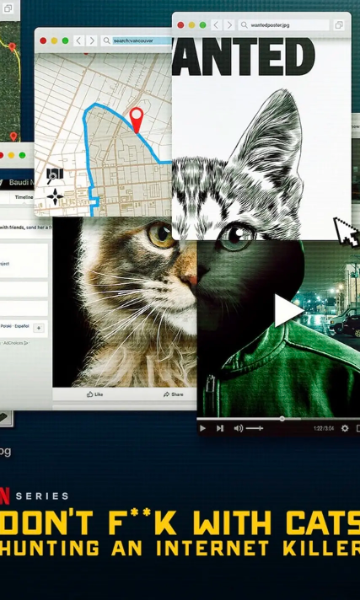Click small play button in video controls
360x600 pixels.
tap(203, 428)
